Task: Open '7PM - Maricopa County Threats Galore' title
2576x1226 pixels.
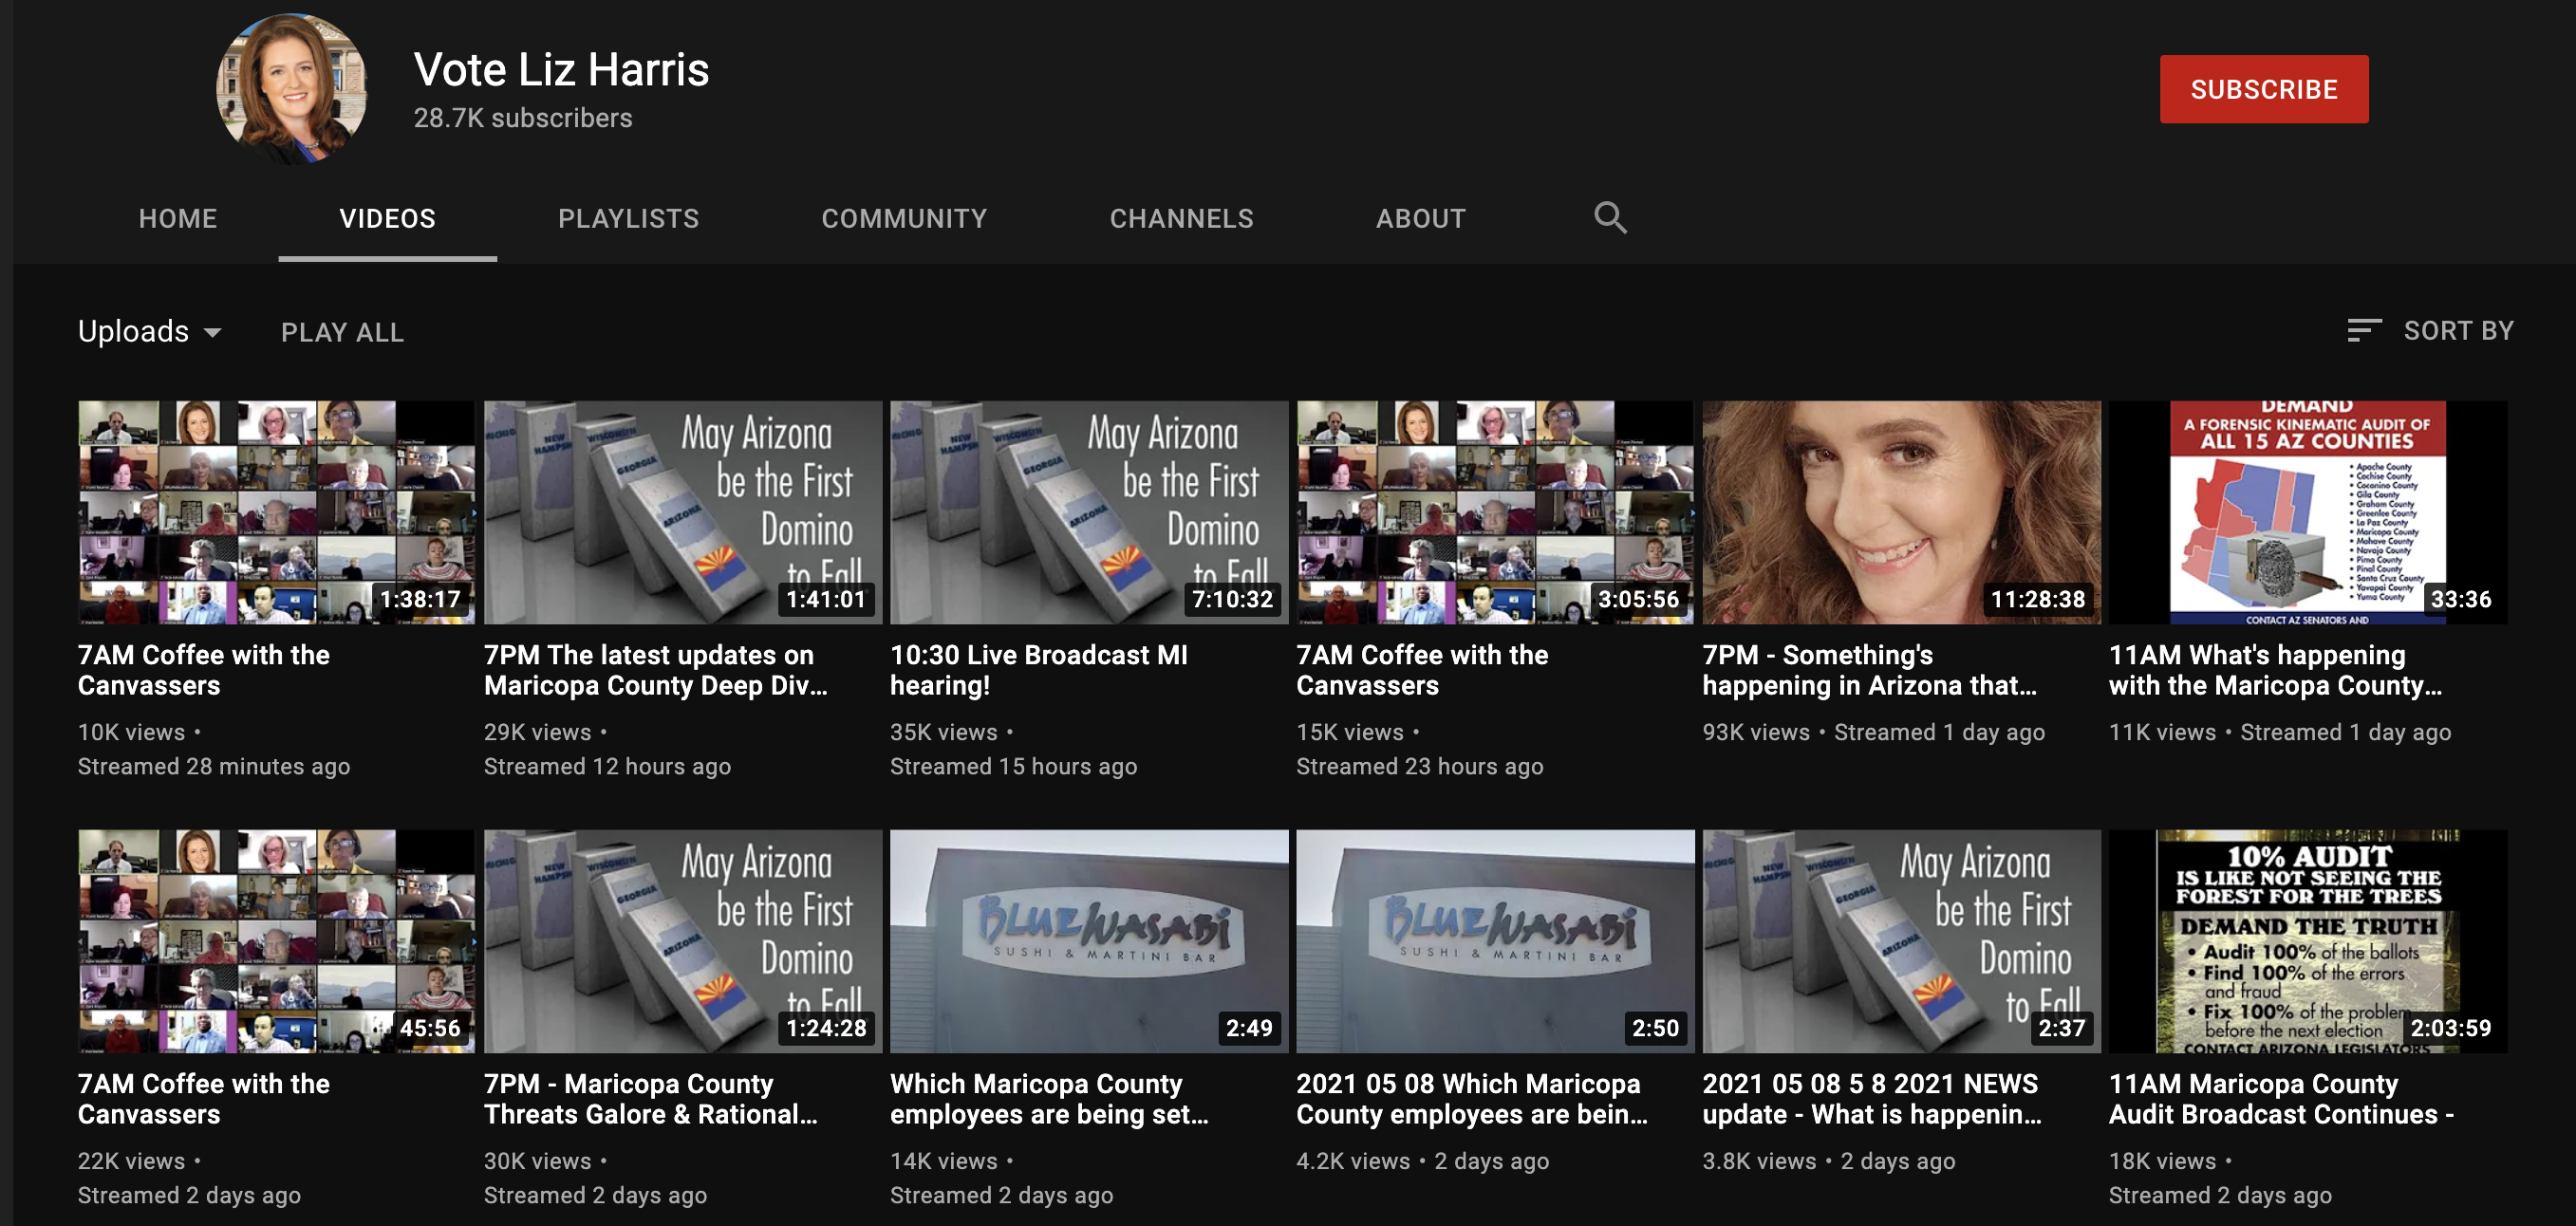Action: tap(650, 1098)
